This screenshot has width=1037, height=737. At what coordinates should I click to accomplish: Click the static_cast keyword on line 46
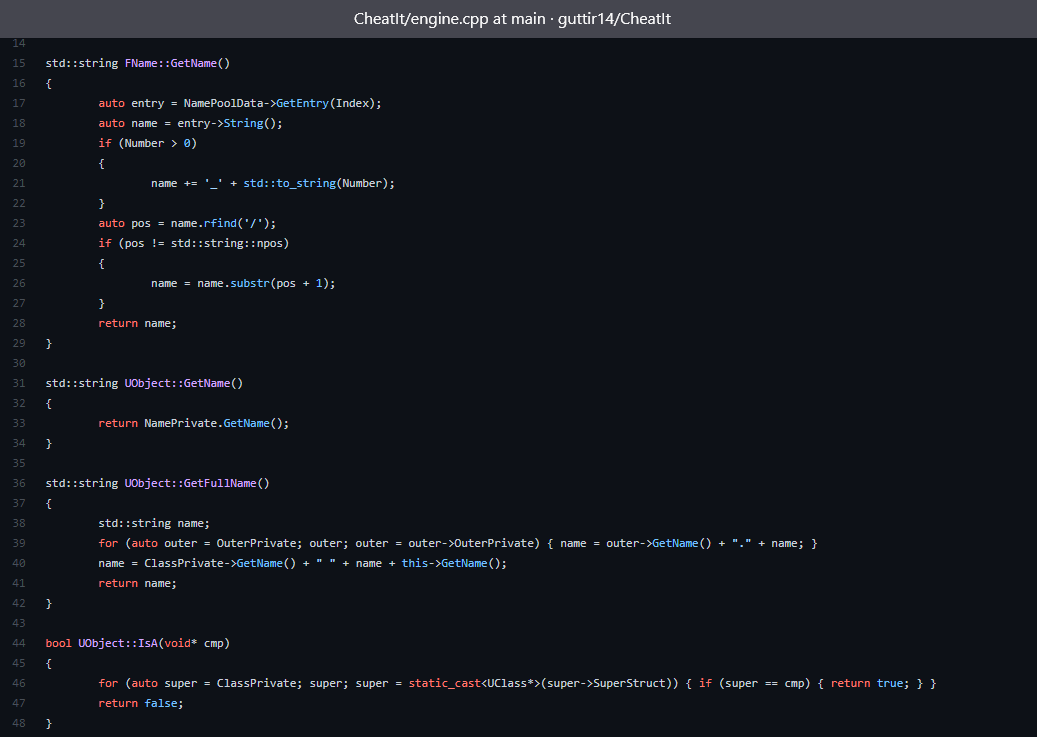click(444, 683)
